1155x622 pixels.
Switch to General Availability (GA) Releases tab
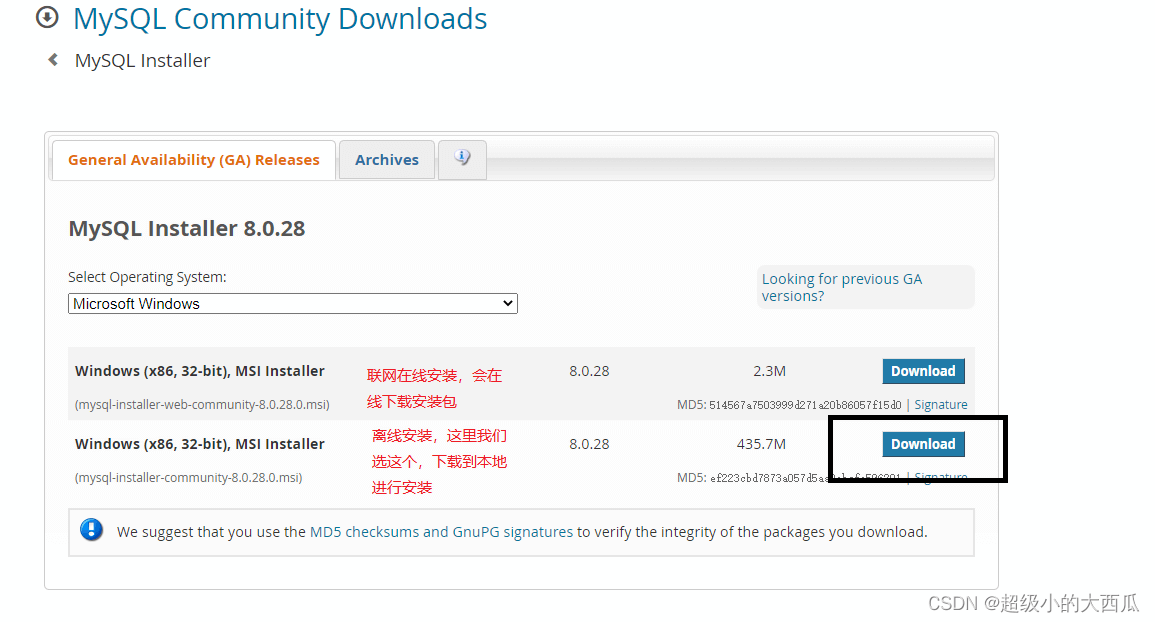pos(194,160)
